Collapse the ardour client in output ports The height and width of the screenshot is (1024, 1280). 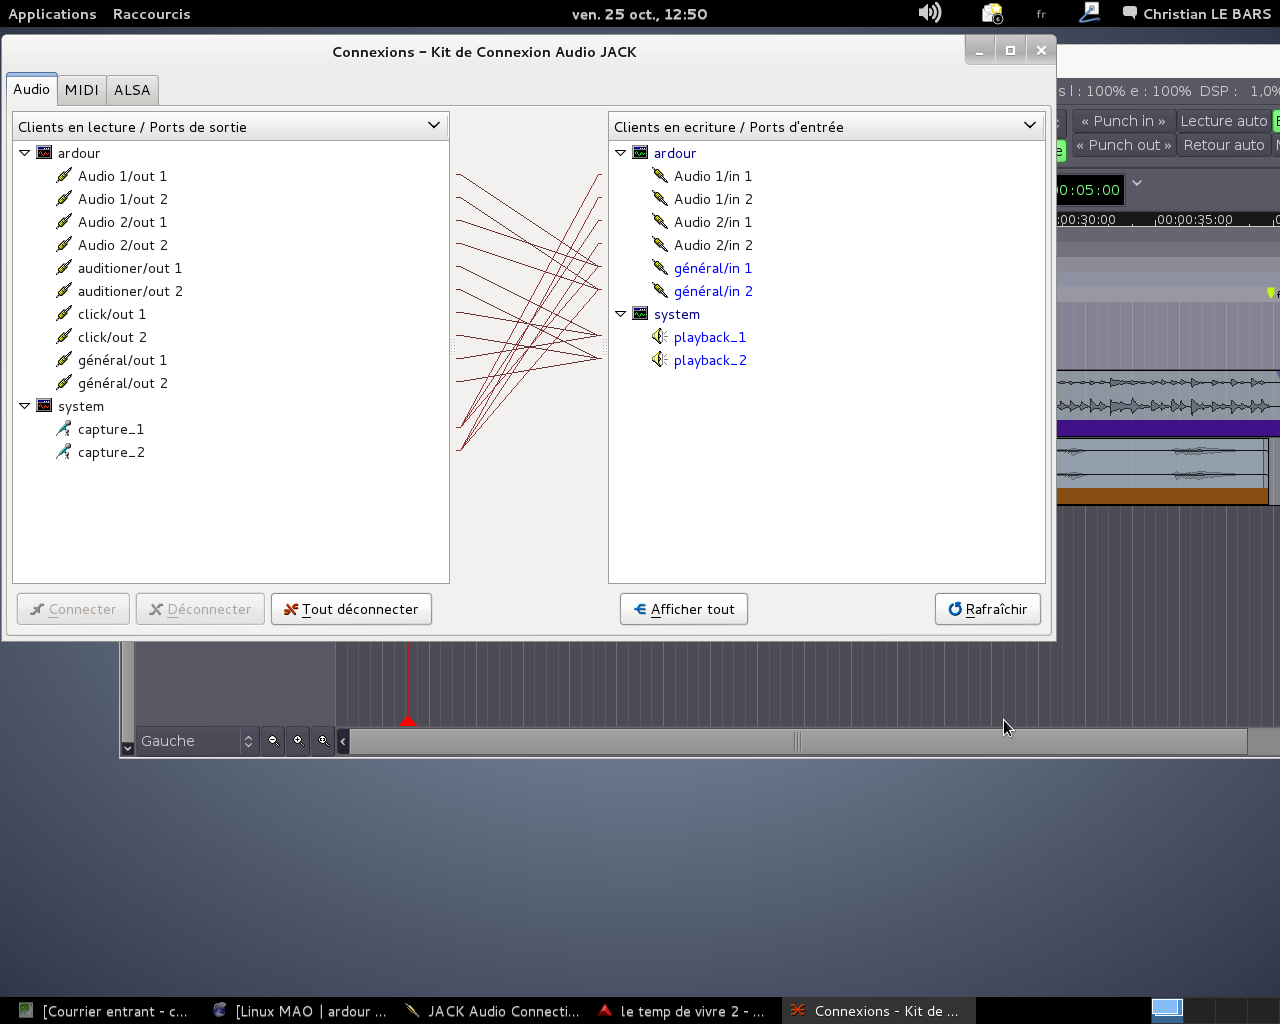25,153
